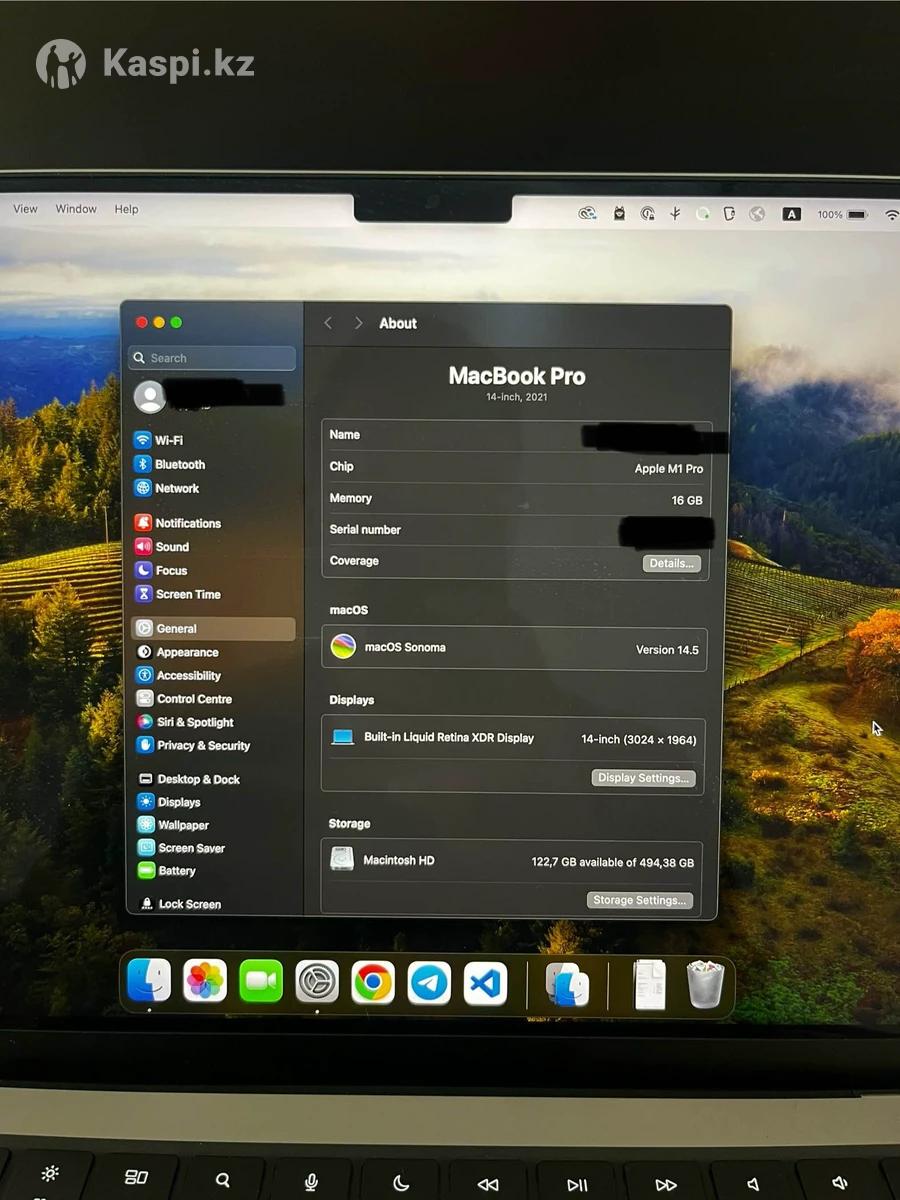
Task: Click the Apple M1 Pro chip value
Action: click(669, 468)
